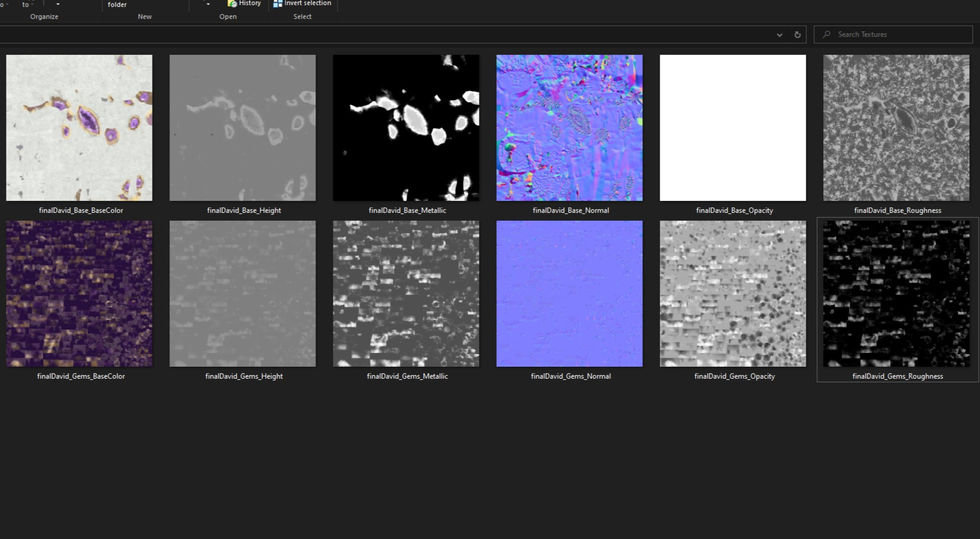Select the finalDavid_Gems_Roughness thumbnail
980x539 pixels.
896,294
